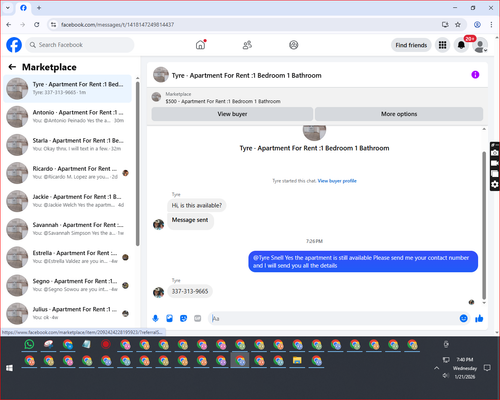
Task: Open the View buyer profile link
Action: 337,181
